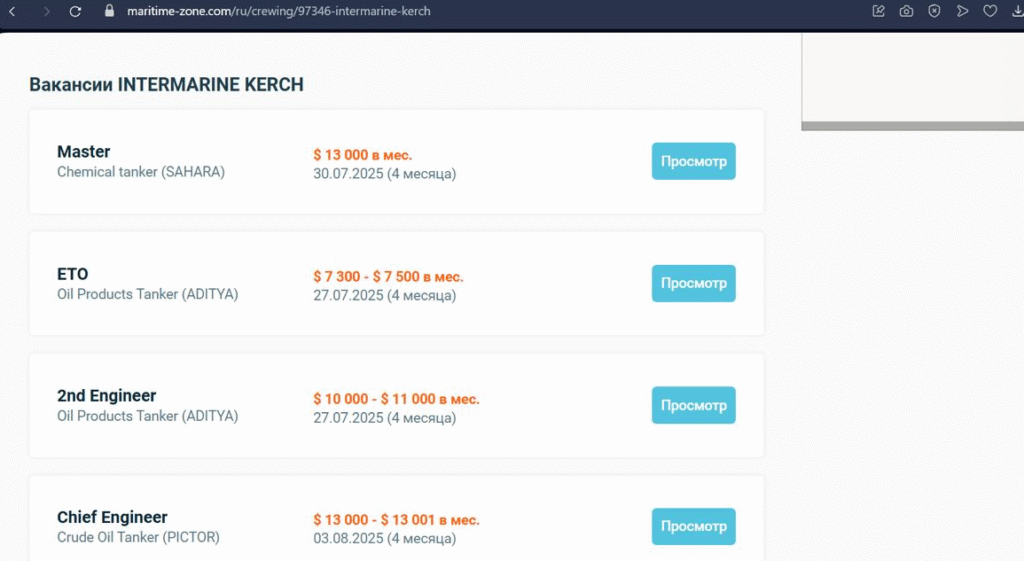The height and width of the screenshot is (561, 1024).
Task: Click 2nd Engineer's Oil Products Tanker (ADITYA) text
Action: click(x=148, y=416)
